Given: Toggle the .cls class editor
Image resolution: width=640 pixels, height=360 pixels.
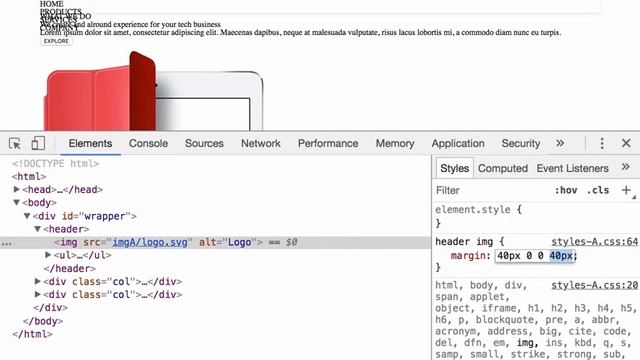Looking at the screenshot, I should click(x=598, y=190).
